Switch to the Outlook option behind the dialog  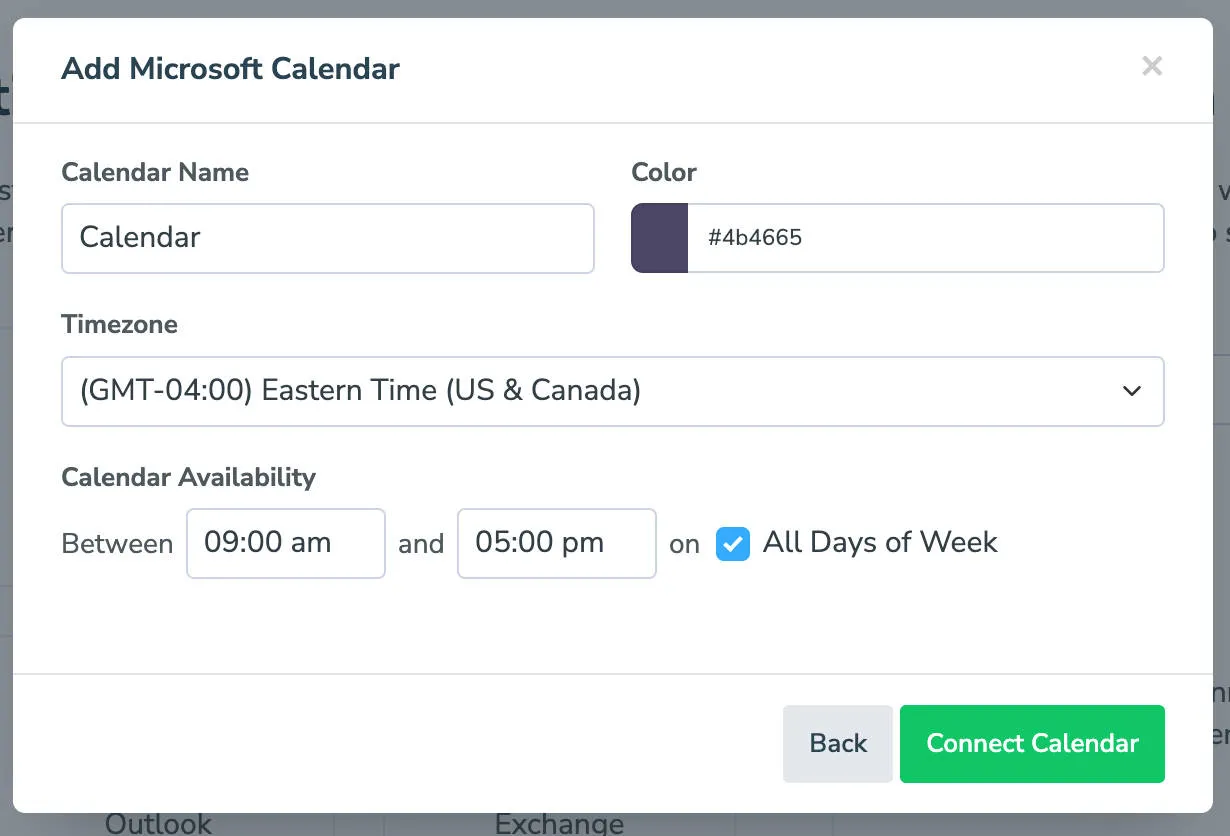[158, 823]
